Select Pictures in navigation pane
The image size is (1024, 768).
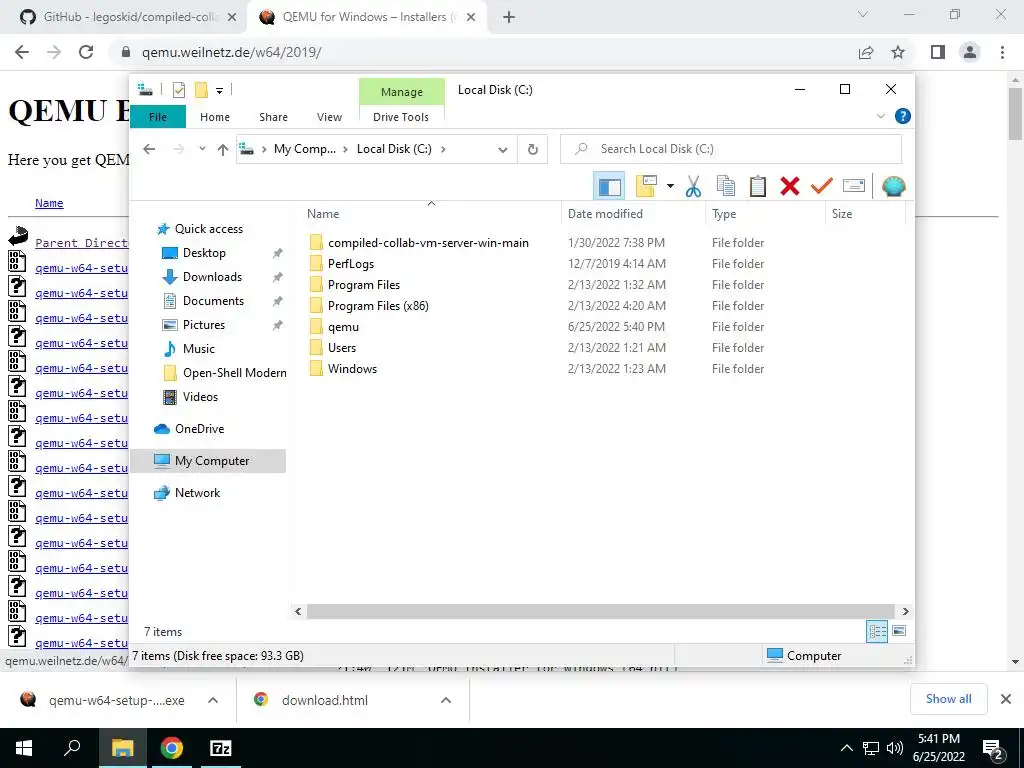[204, 325]
